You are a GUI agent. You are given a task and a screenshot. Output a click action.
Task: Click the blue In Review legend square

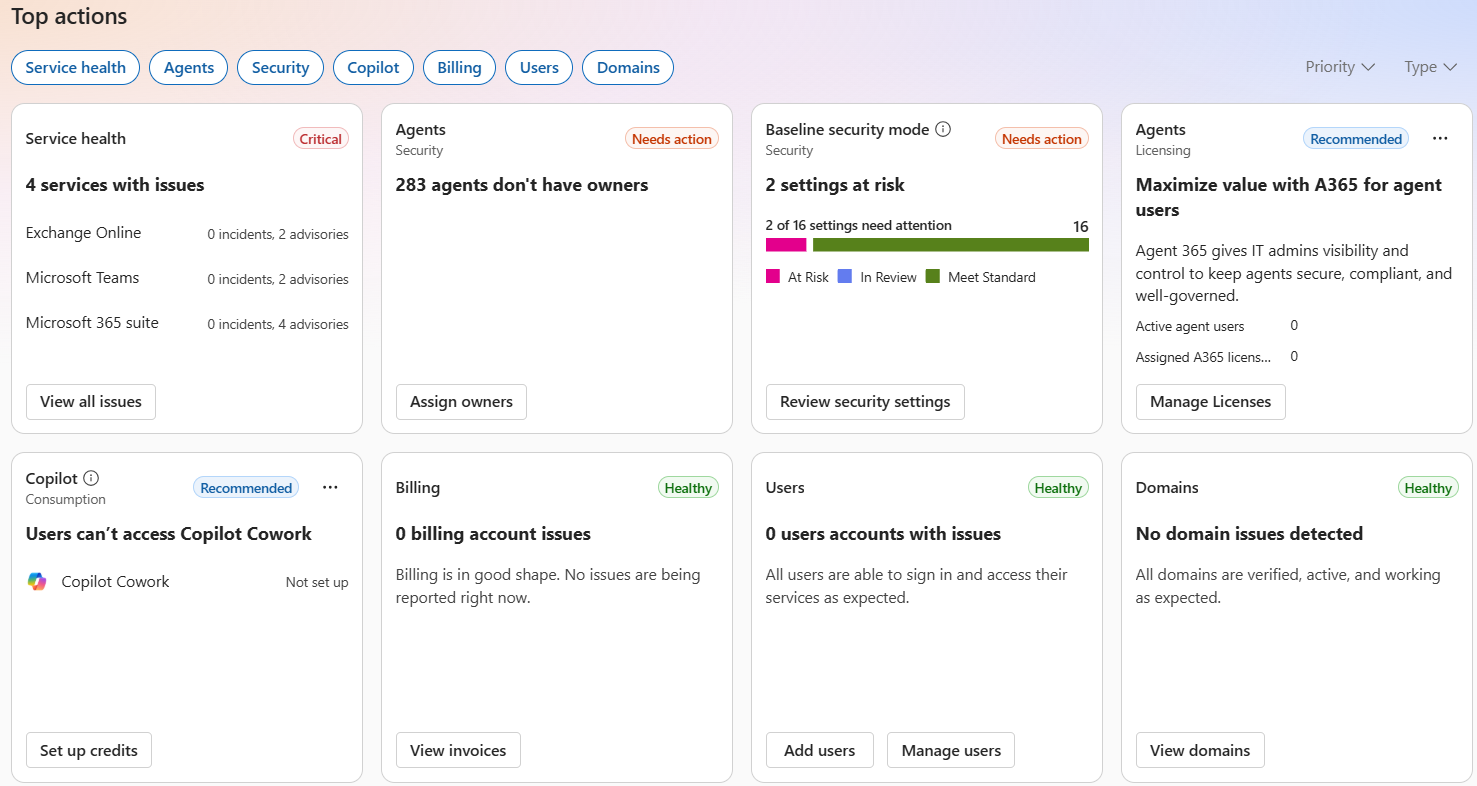tap(845, 277)
